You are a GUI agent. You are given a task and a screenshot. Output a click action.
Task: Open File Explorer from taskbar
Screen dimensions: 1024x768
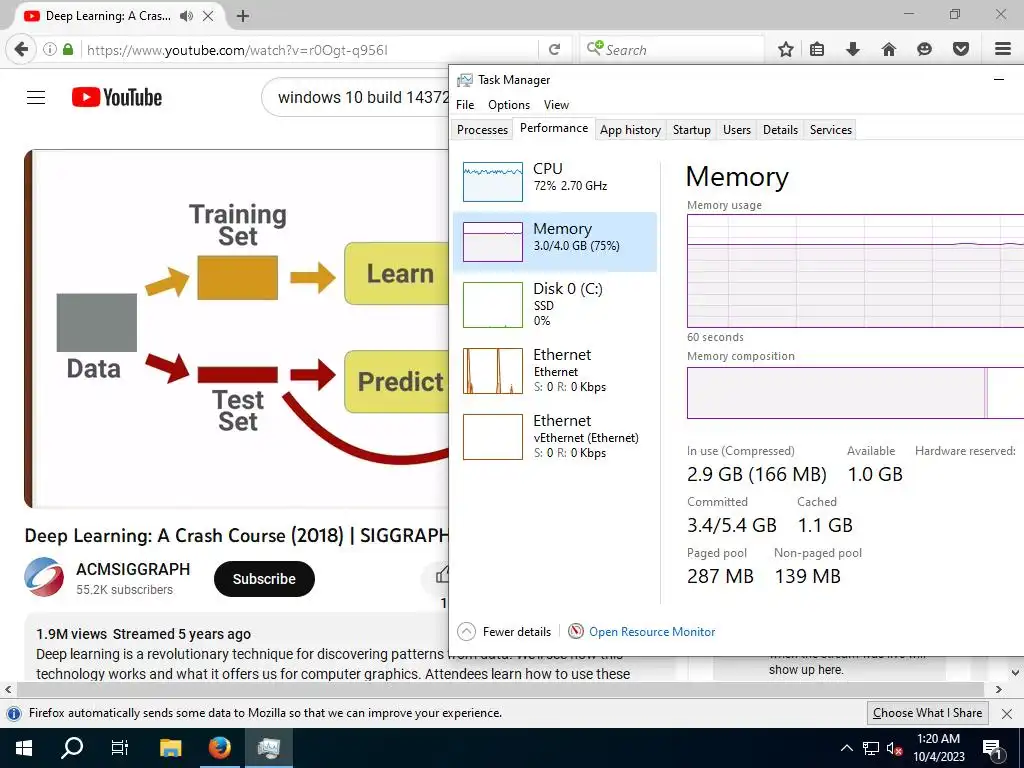170,748
